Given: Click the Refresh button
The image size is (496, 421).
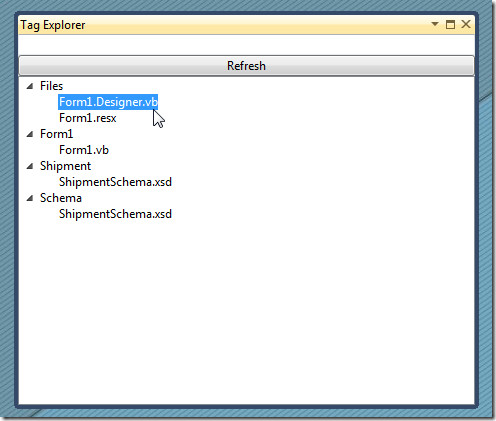Looking at the screenshot, I should [x=246, y=66].
